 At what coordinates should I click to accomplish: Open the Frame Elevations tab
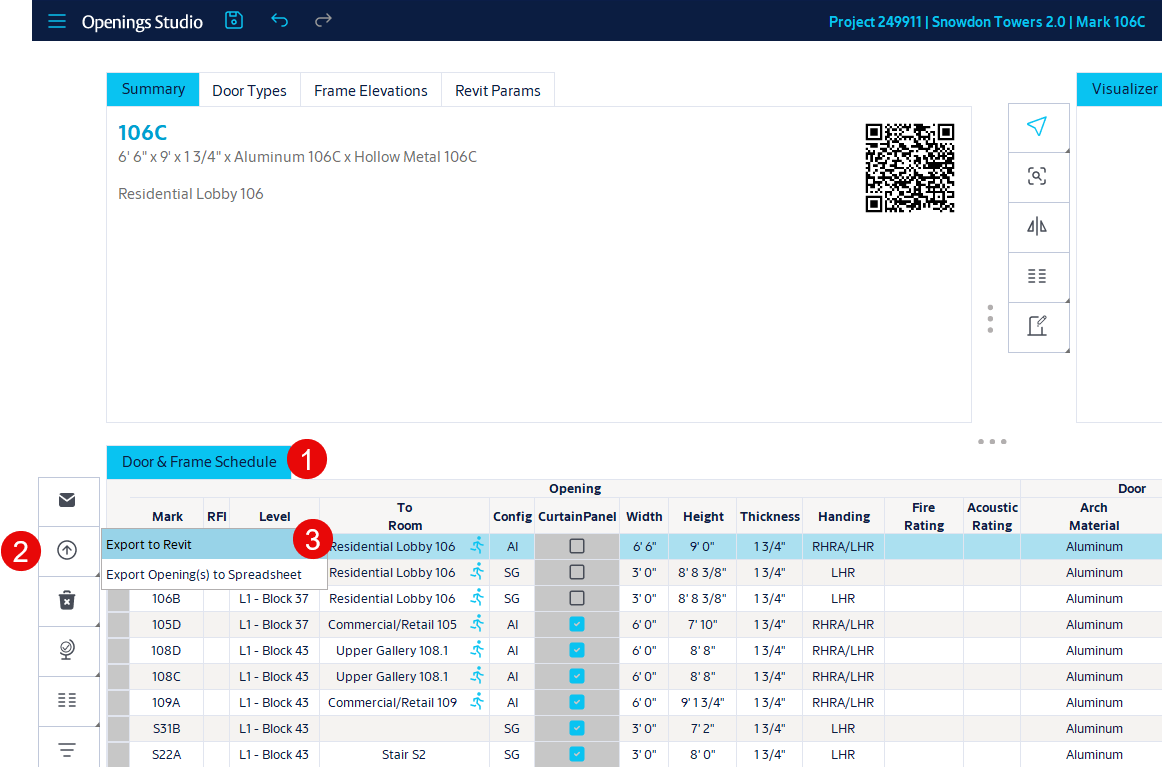click(371, 90)
